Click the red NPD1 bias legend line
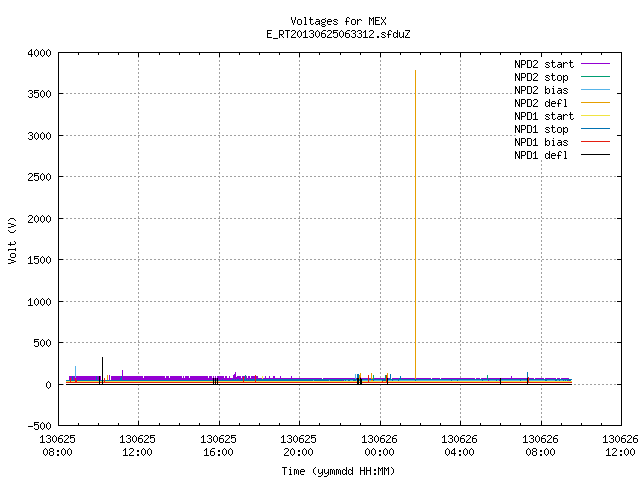640x480 pixels. 595,142
